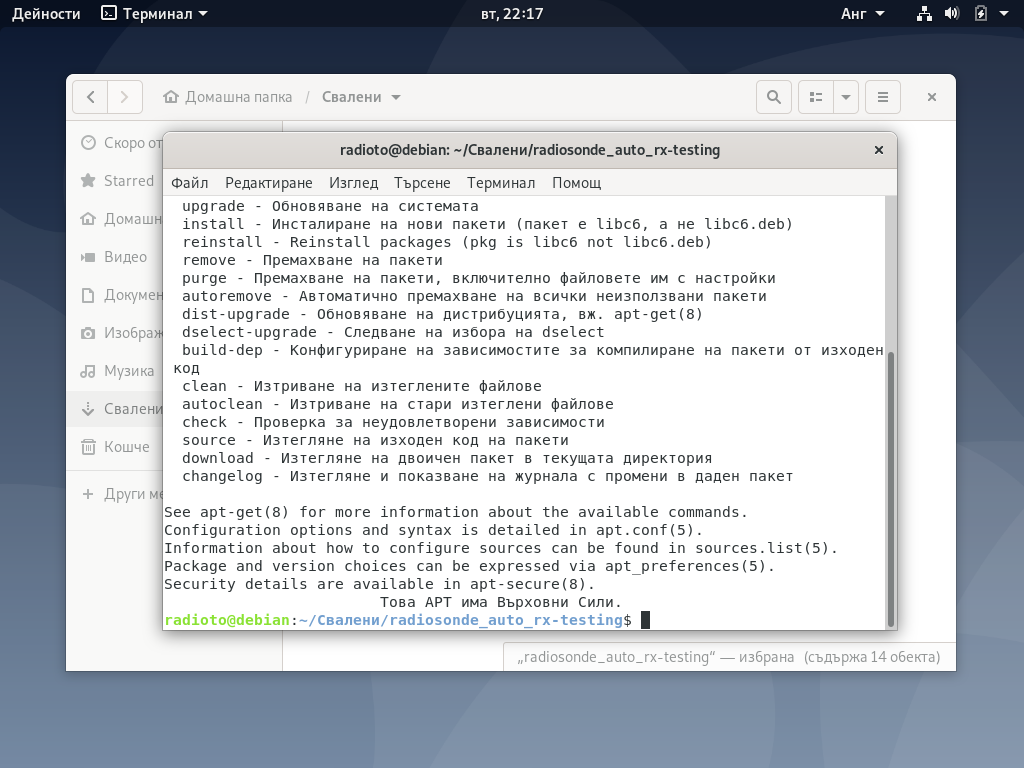Open the Анг keyboard layout menu

coord(862,14)
